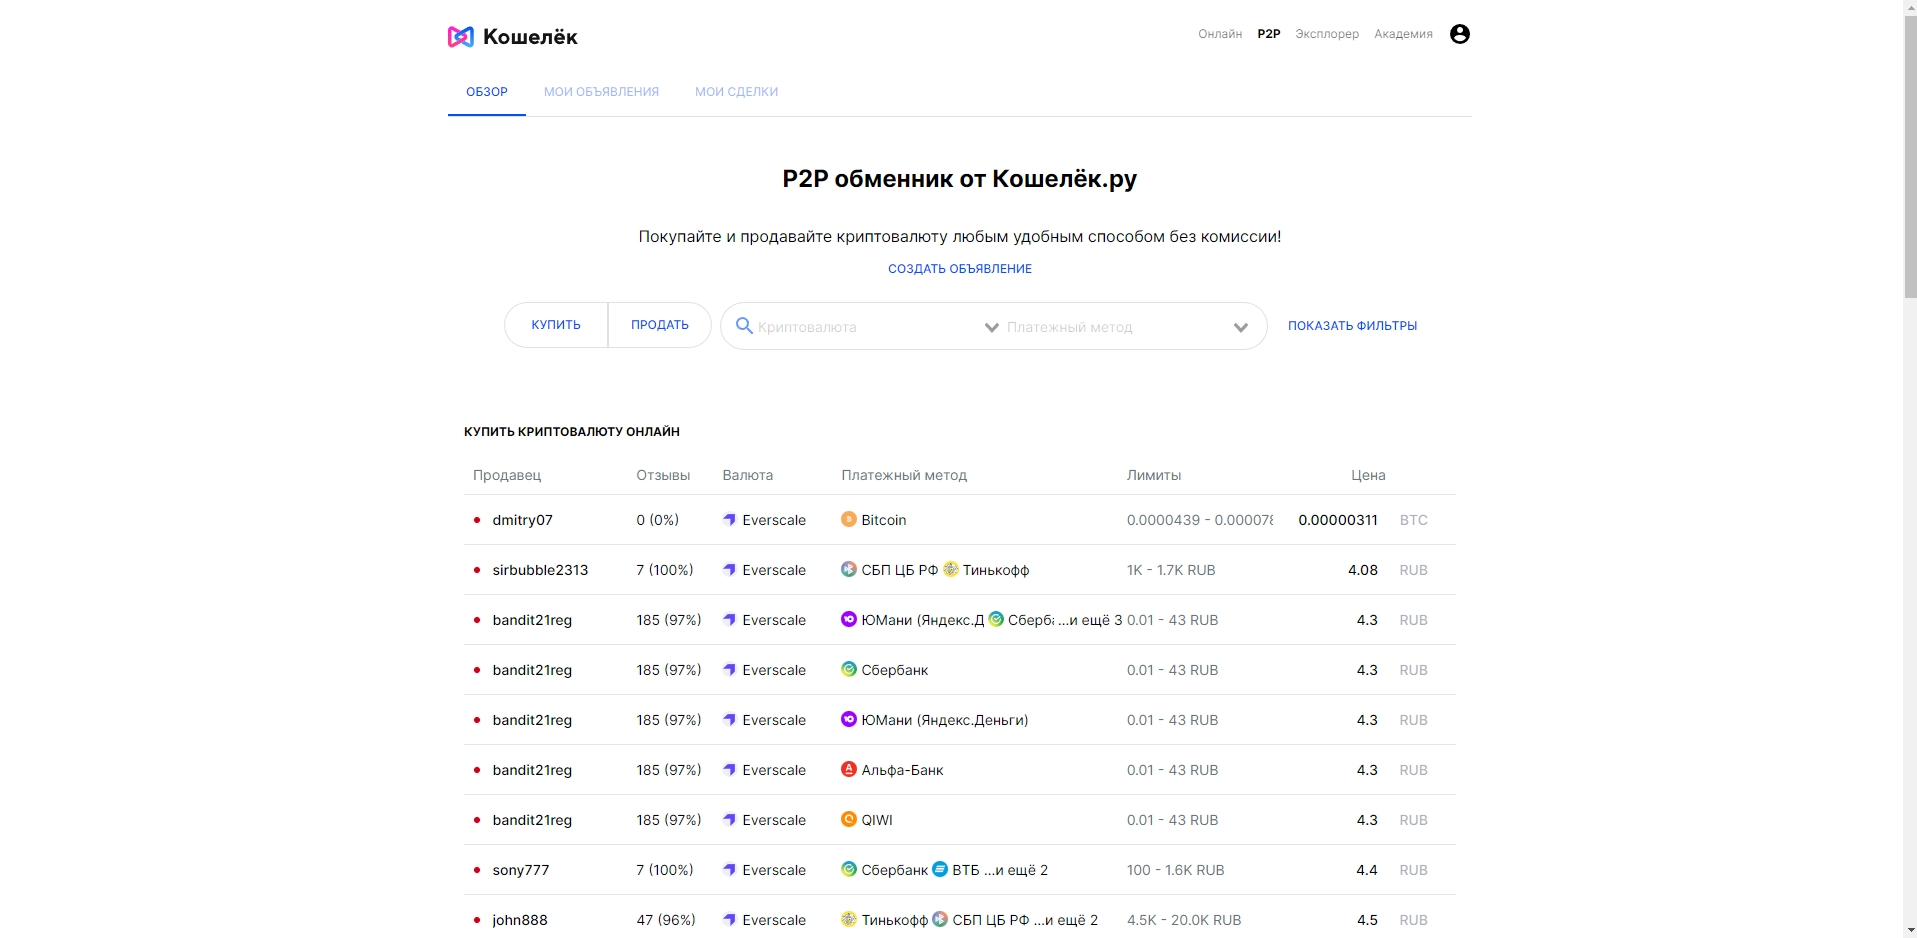Image resolution: width=1917 pixels, height=938 pixels.
Task: Click the price 4.08 in sirbubble2313 row
Action: tap(1363, 570)
